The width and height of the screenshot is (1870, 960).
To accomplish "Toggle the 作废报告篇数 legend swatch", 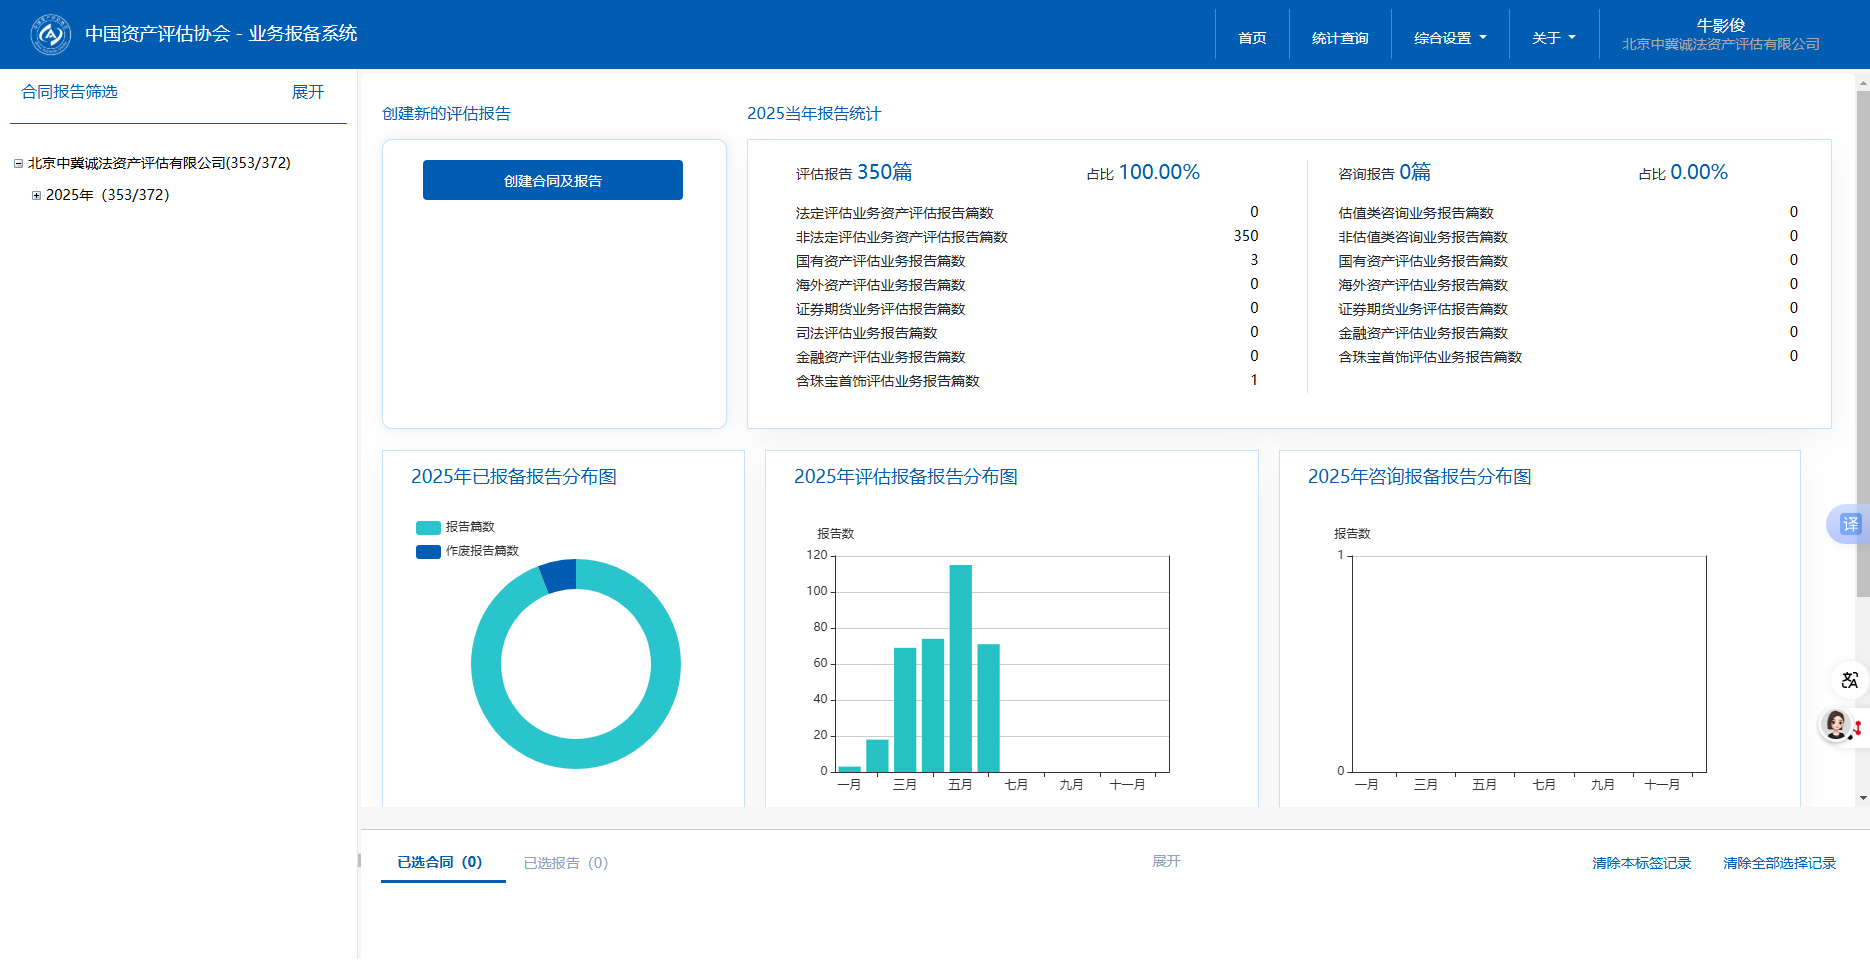I will [428, 552].
